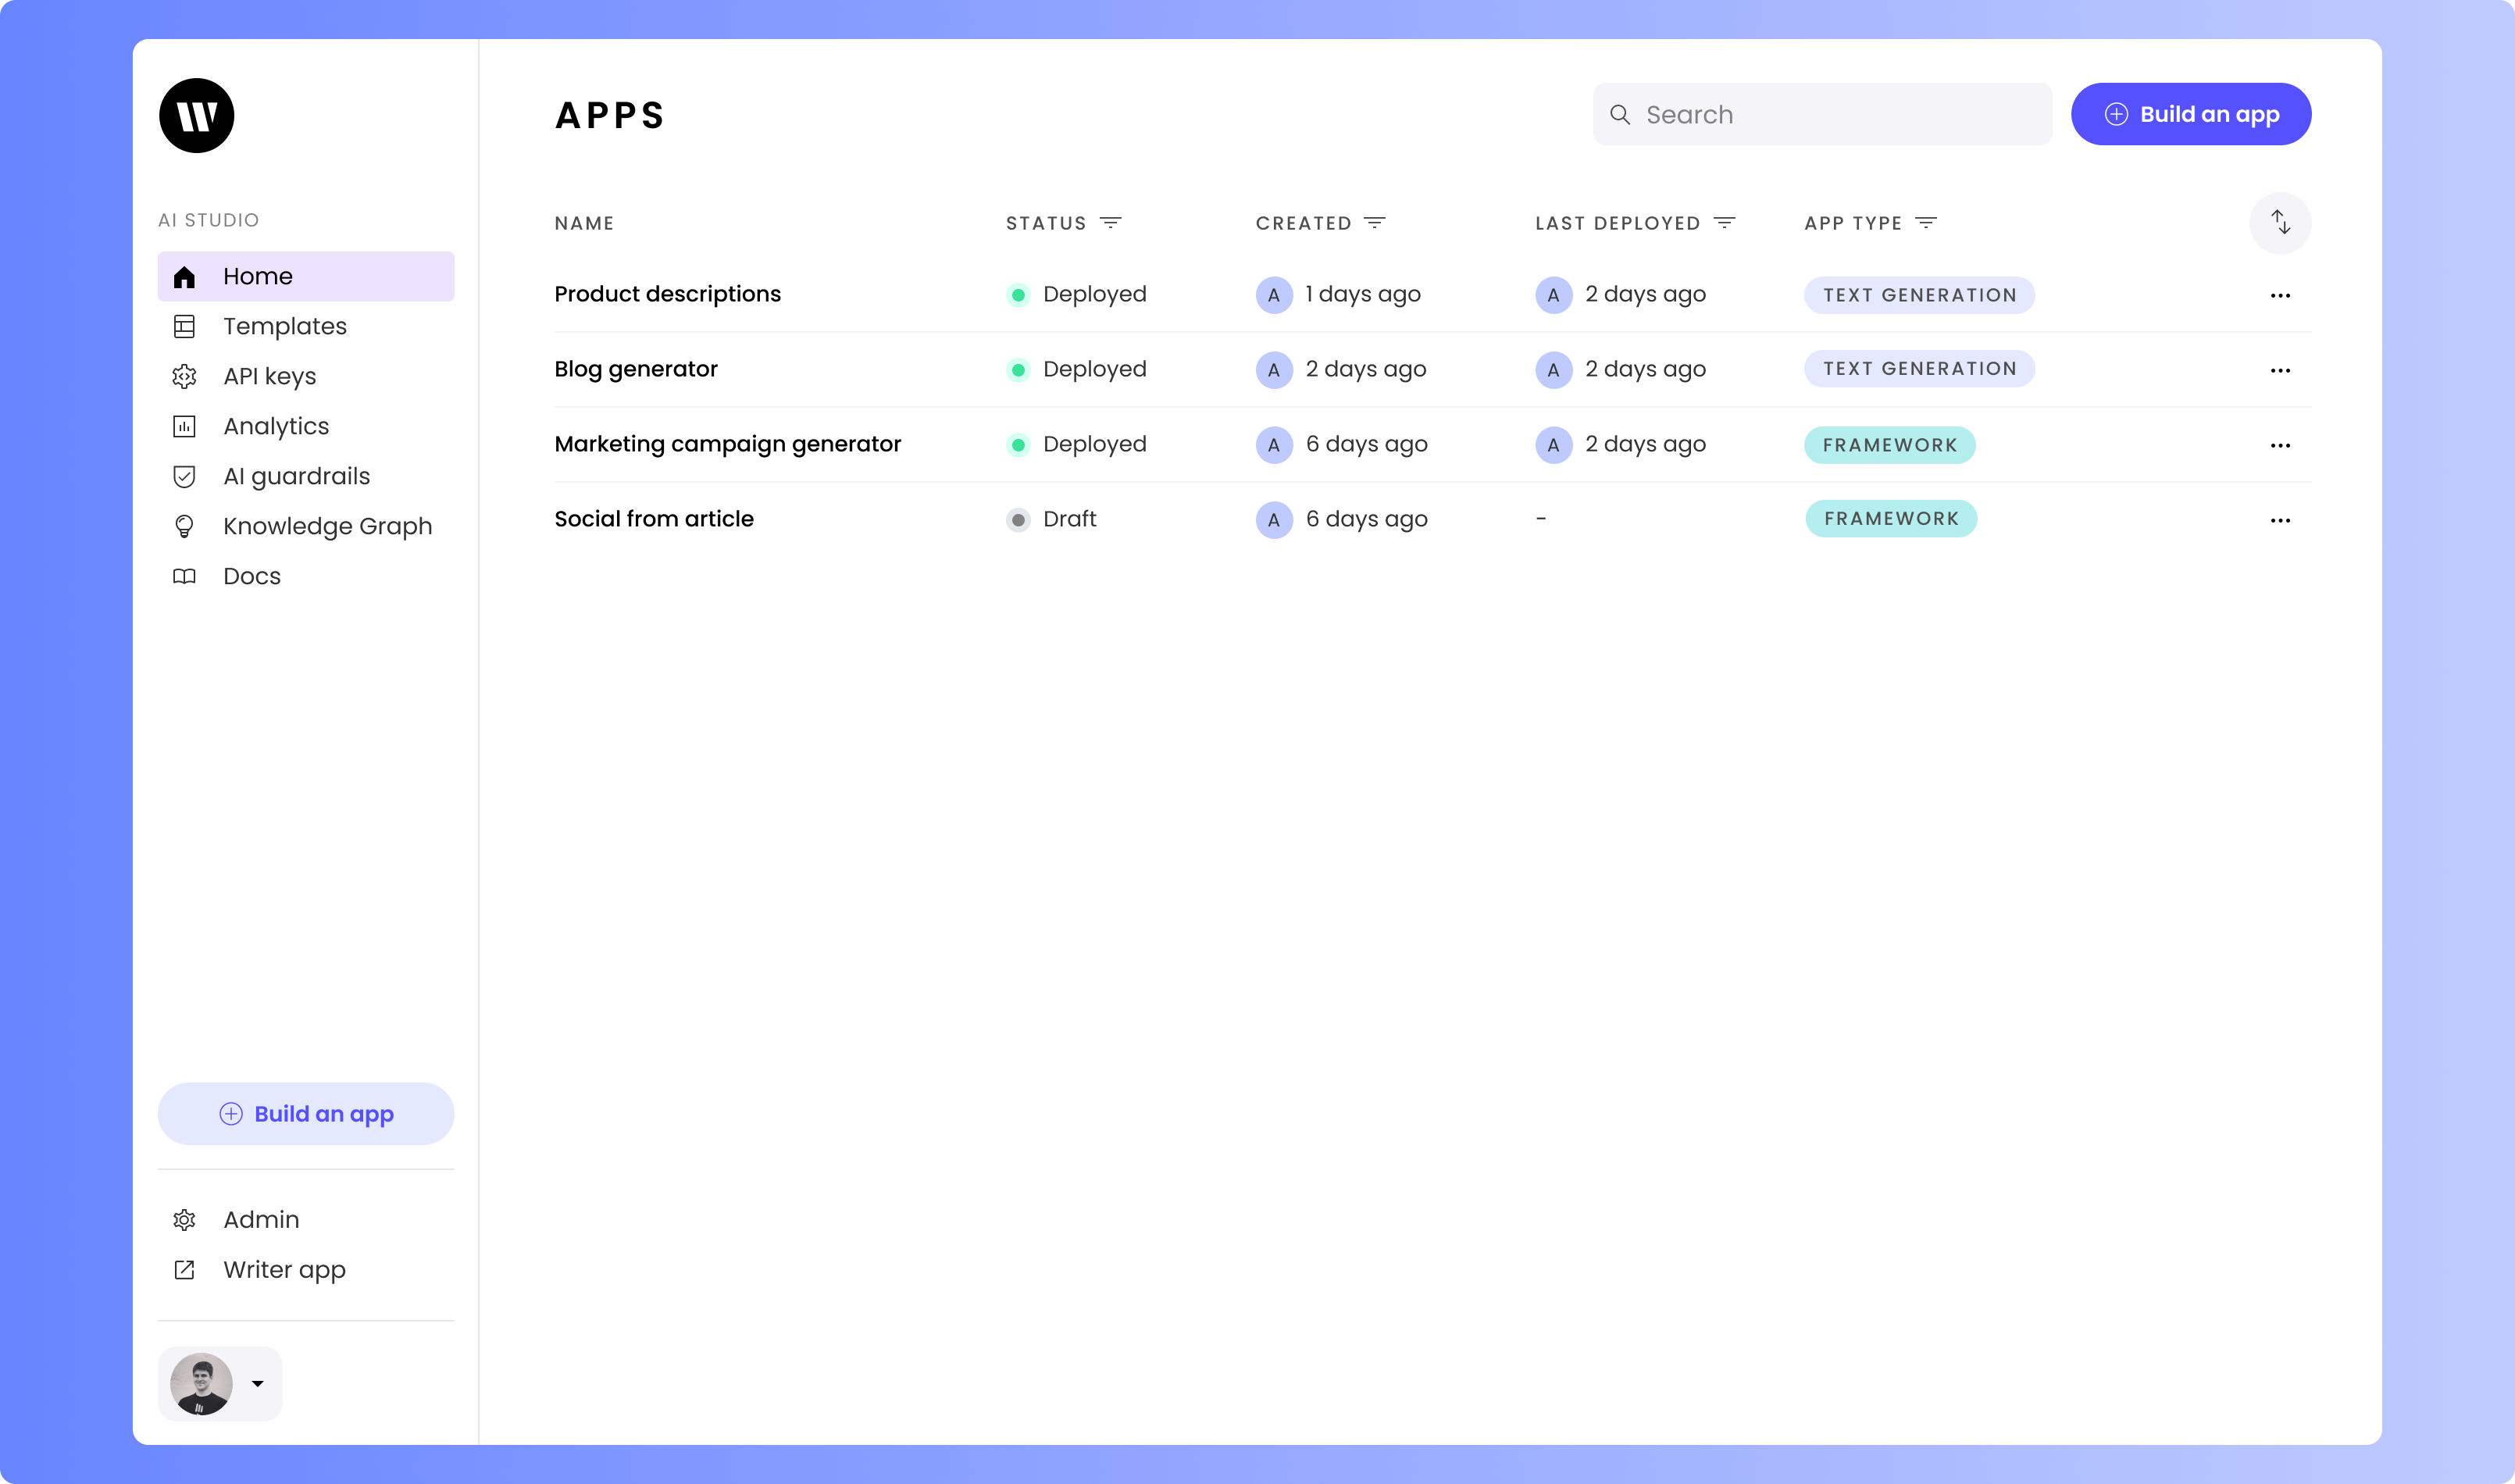Screen dimensions: 2515x1484
Task: Open Social from article row options
Action: point(2279,520)
